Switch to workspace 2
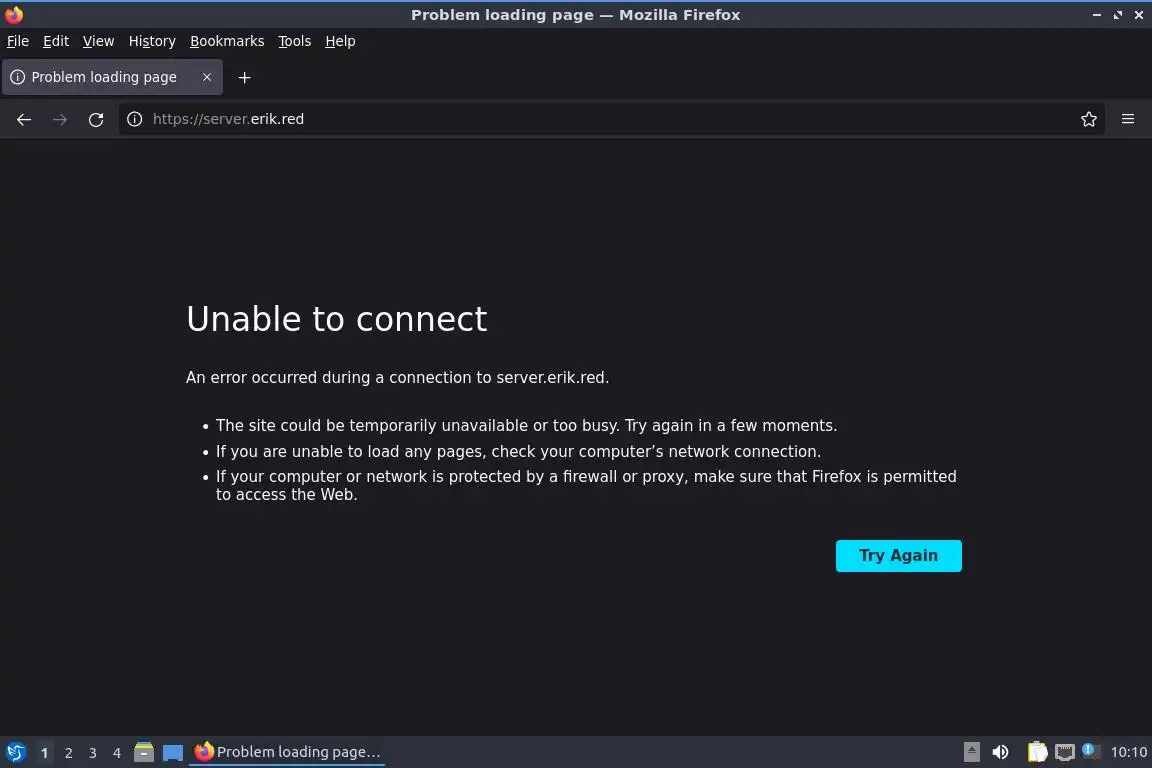Viewport: 1152px width, 768px height. [x=68, y=753]
